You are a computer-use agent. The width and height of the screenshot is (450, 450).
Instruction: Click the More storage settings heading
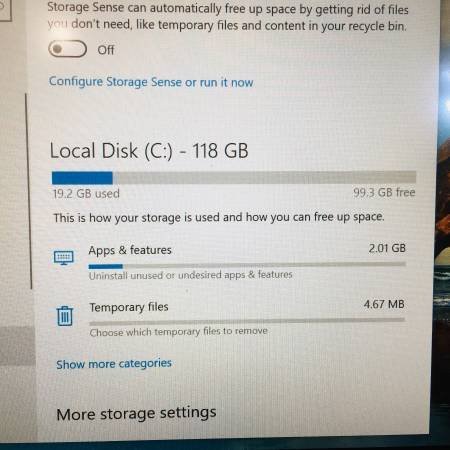click(x=136, y=414)
